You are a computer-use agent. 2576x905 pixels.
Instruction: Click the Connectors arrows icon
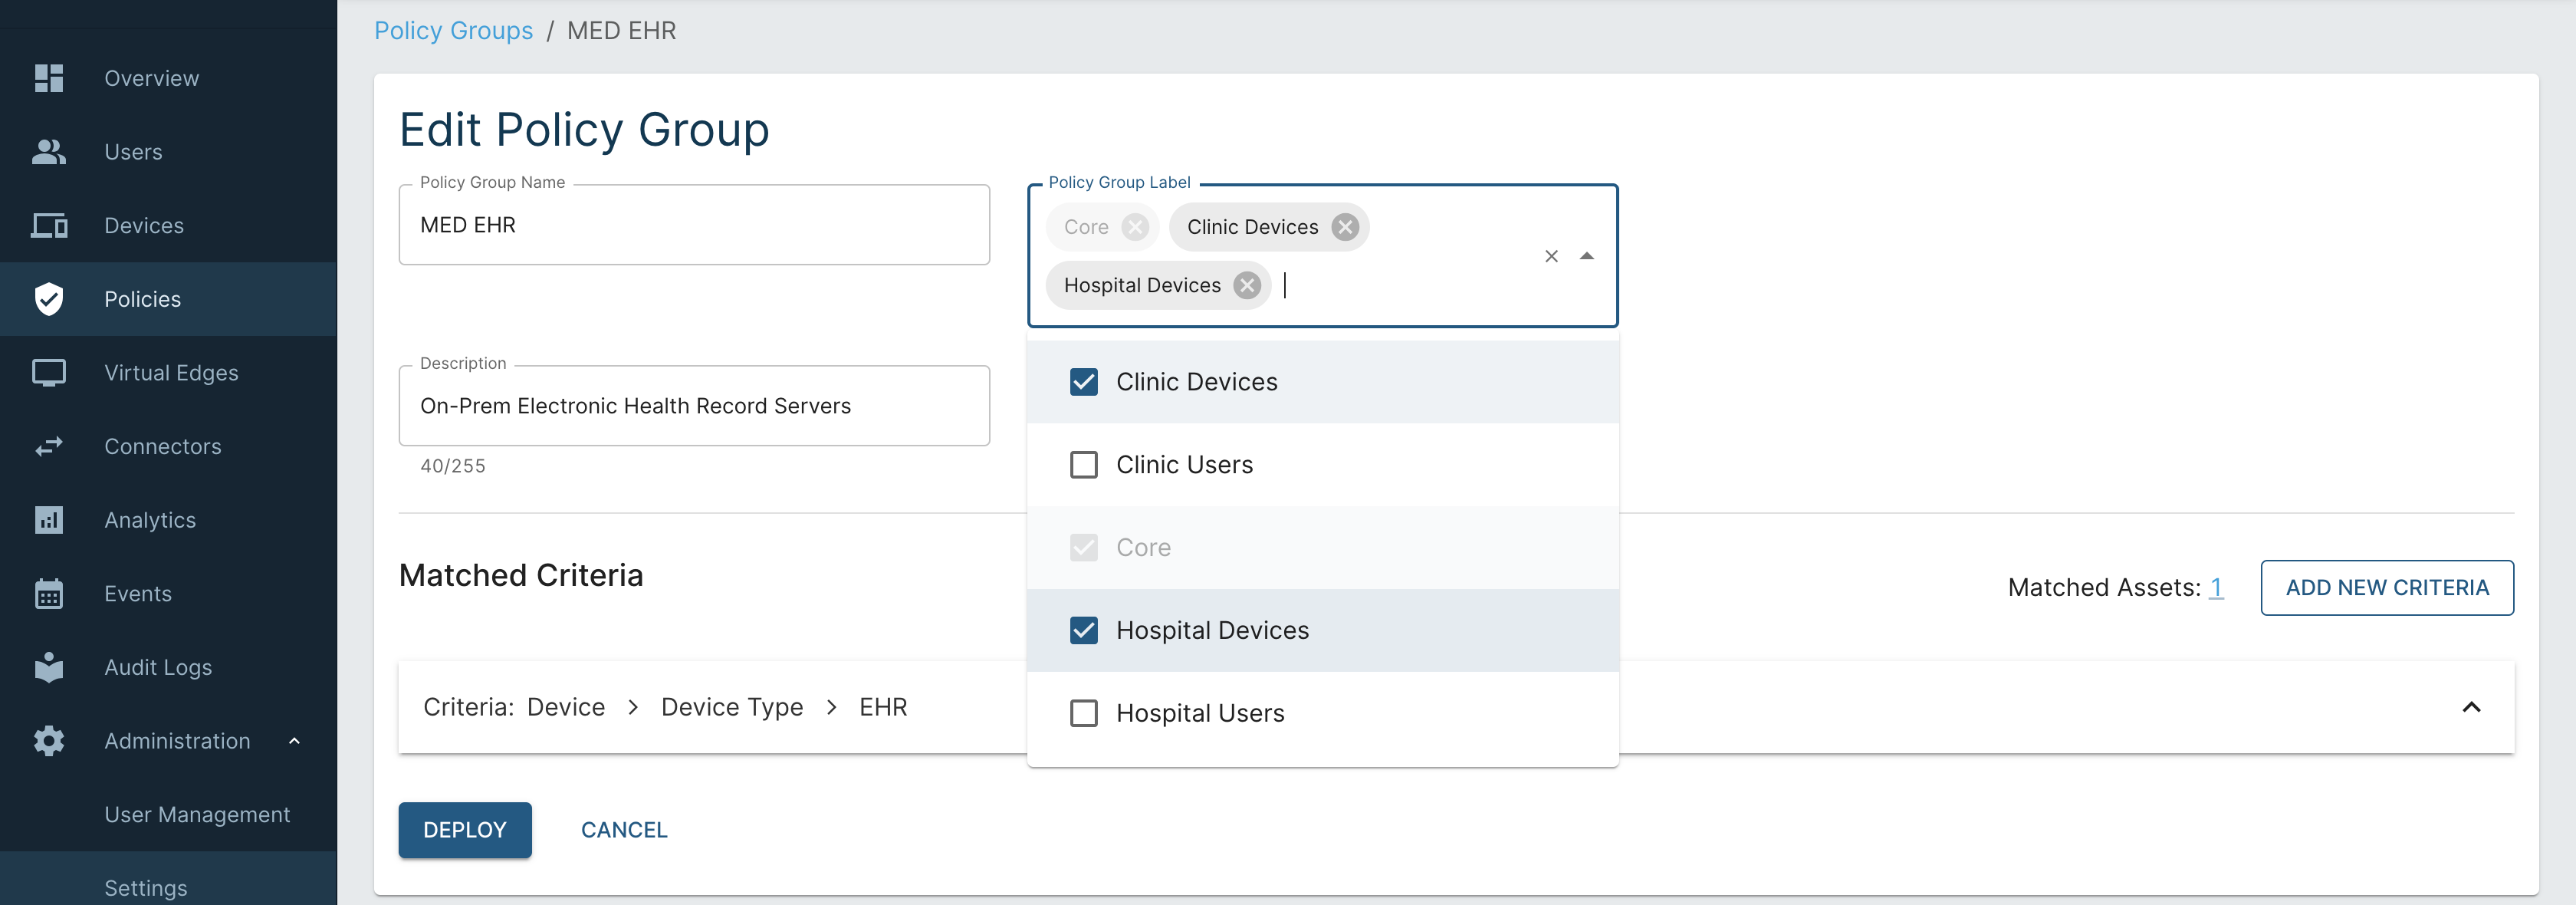[x=48, y=447]
